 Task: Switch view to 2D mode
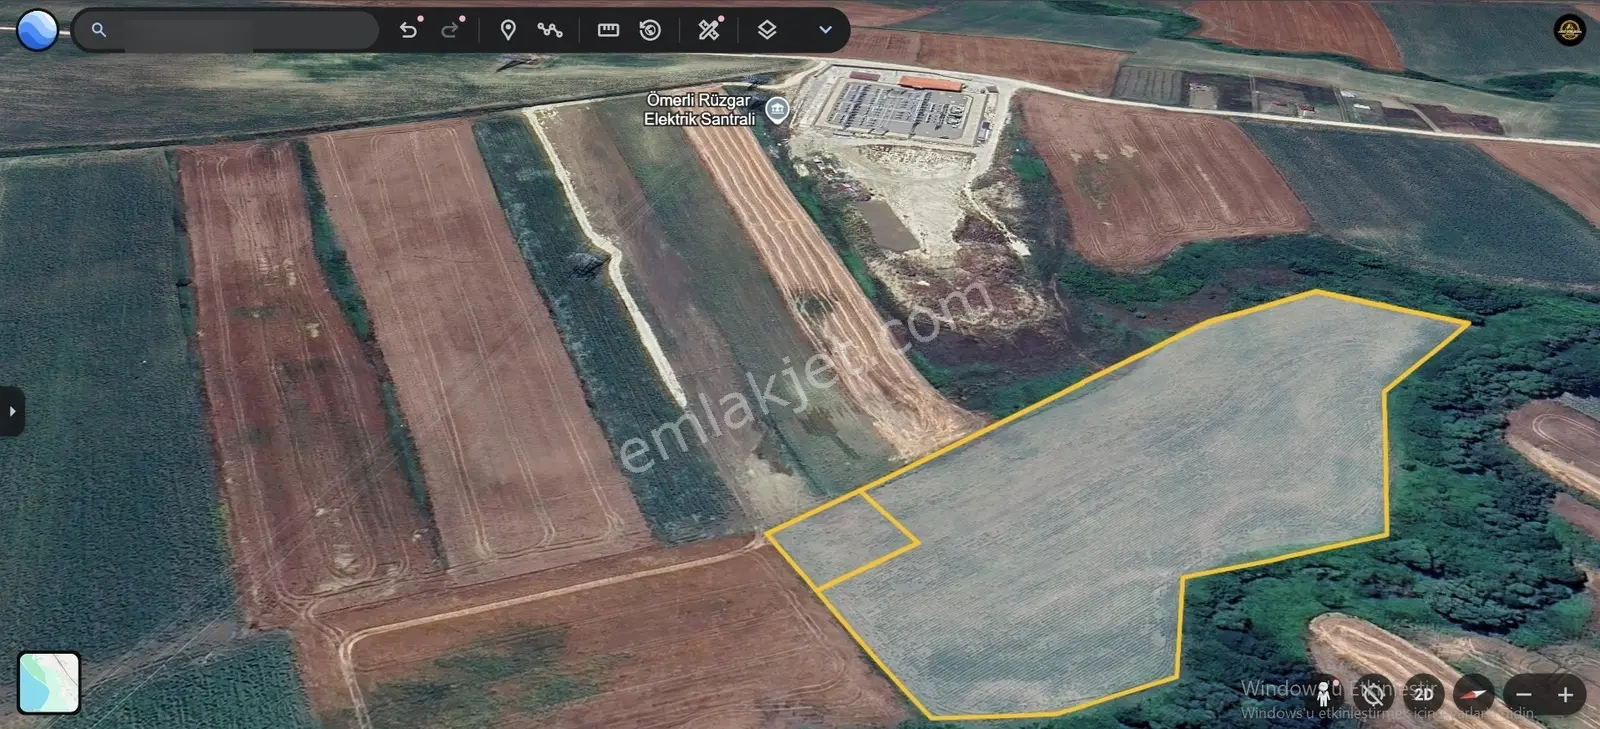1423,693
